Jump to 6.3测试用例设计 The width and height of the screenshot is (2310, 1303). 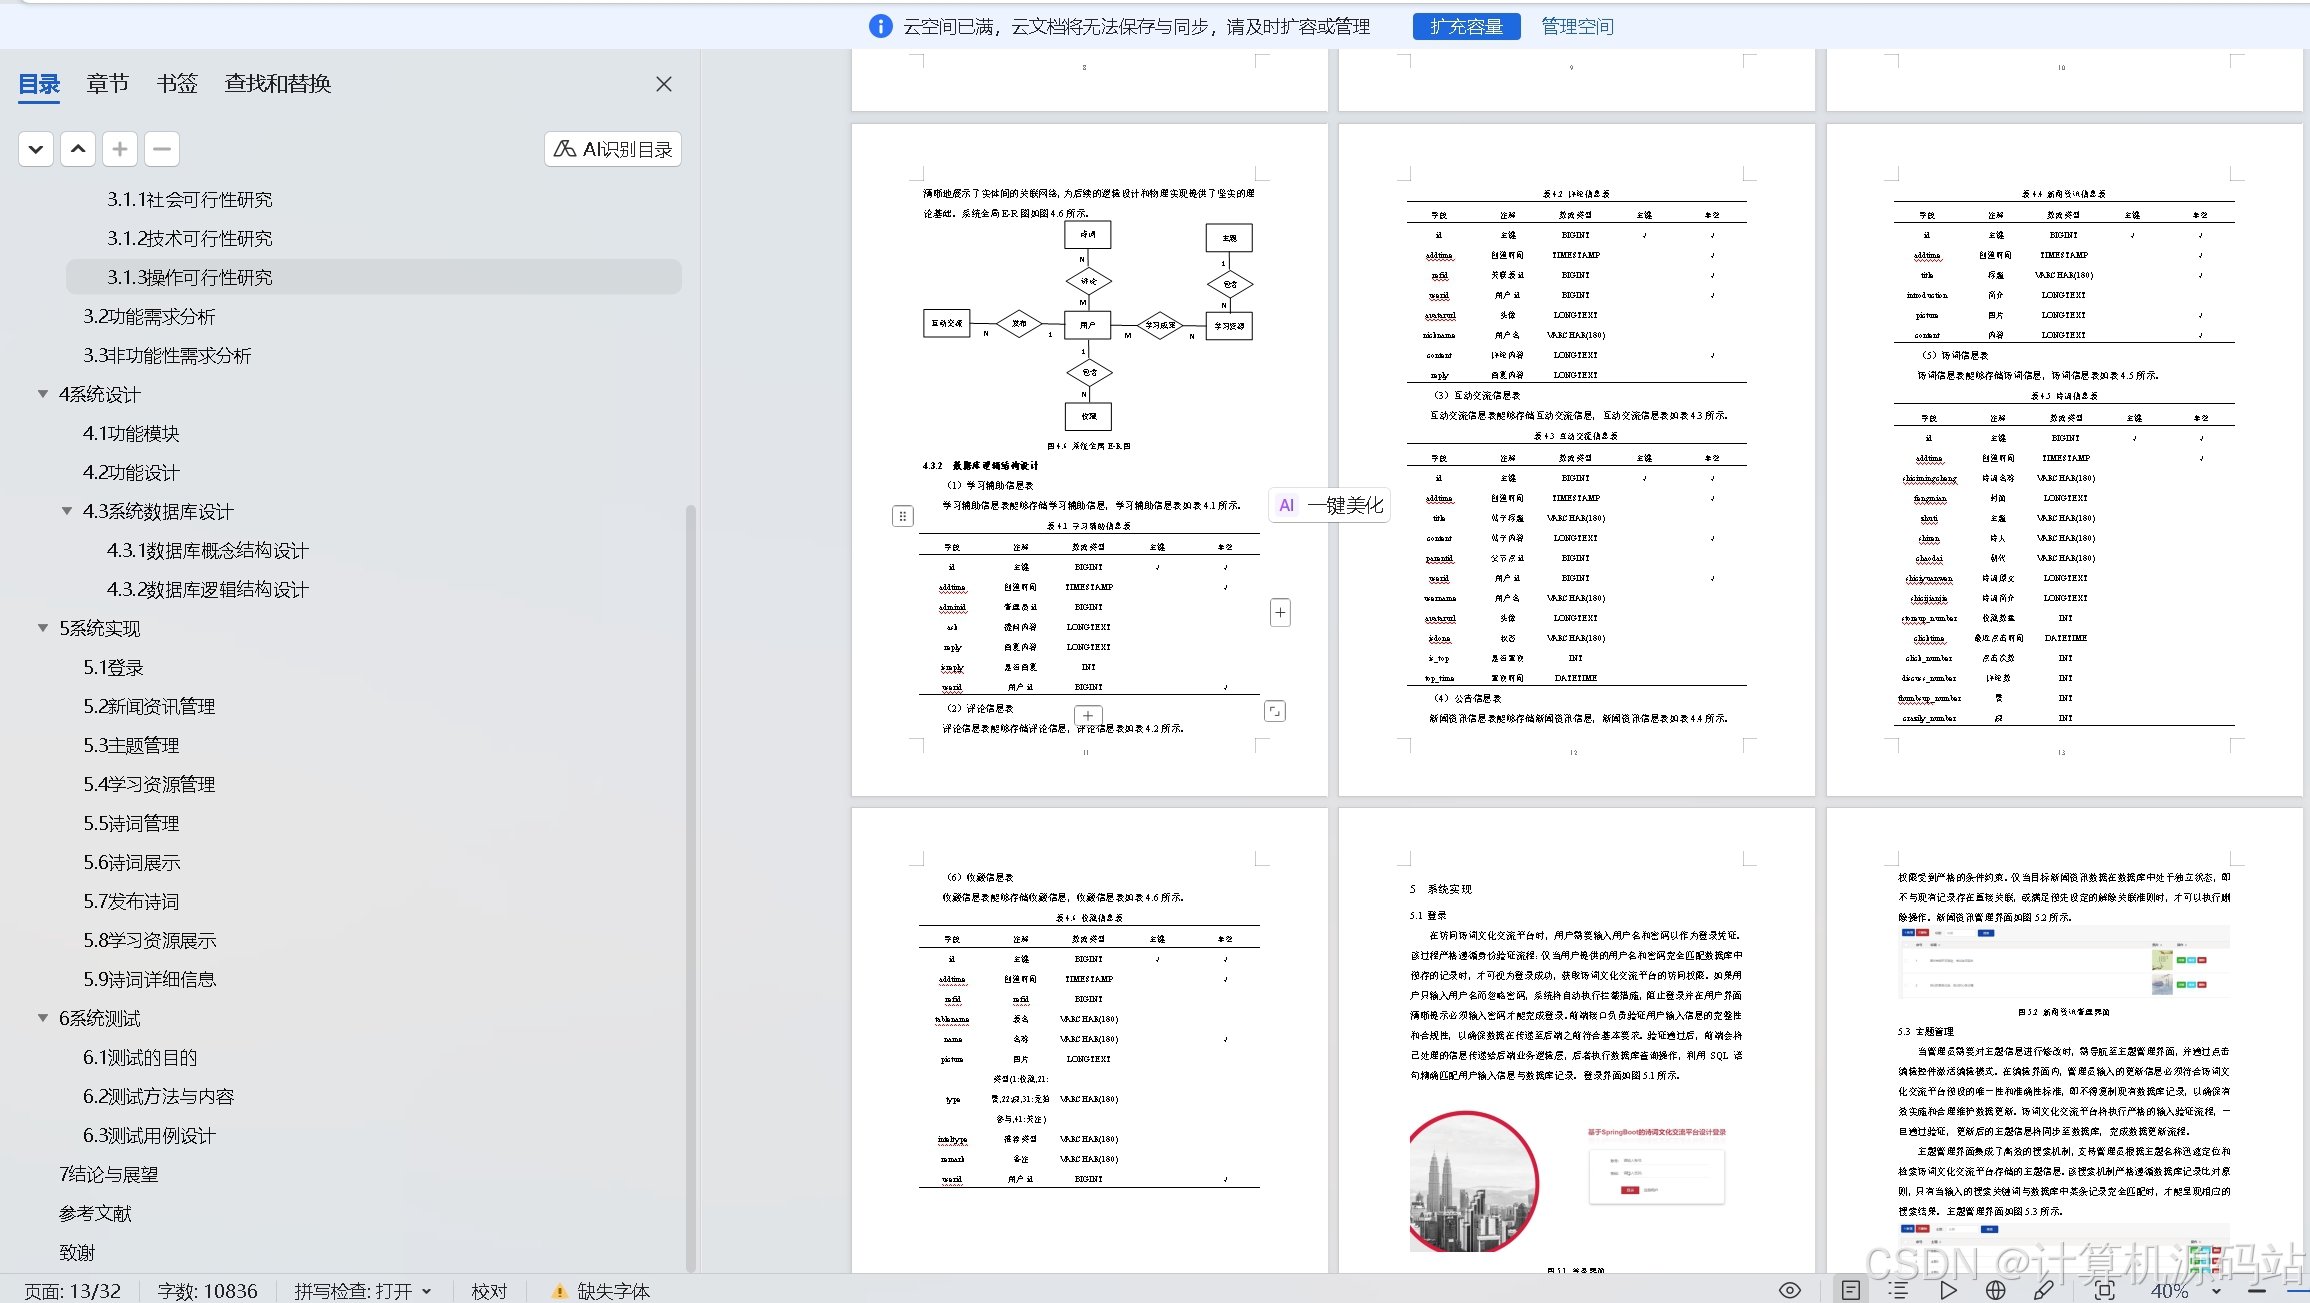(x=149, y=1136)
